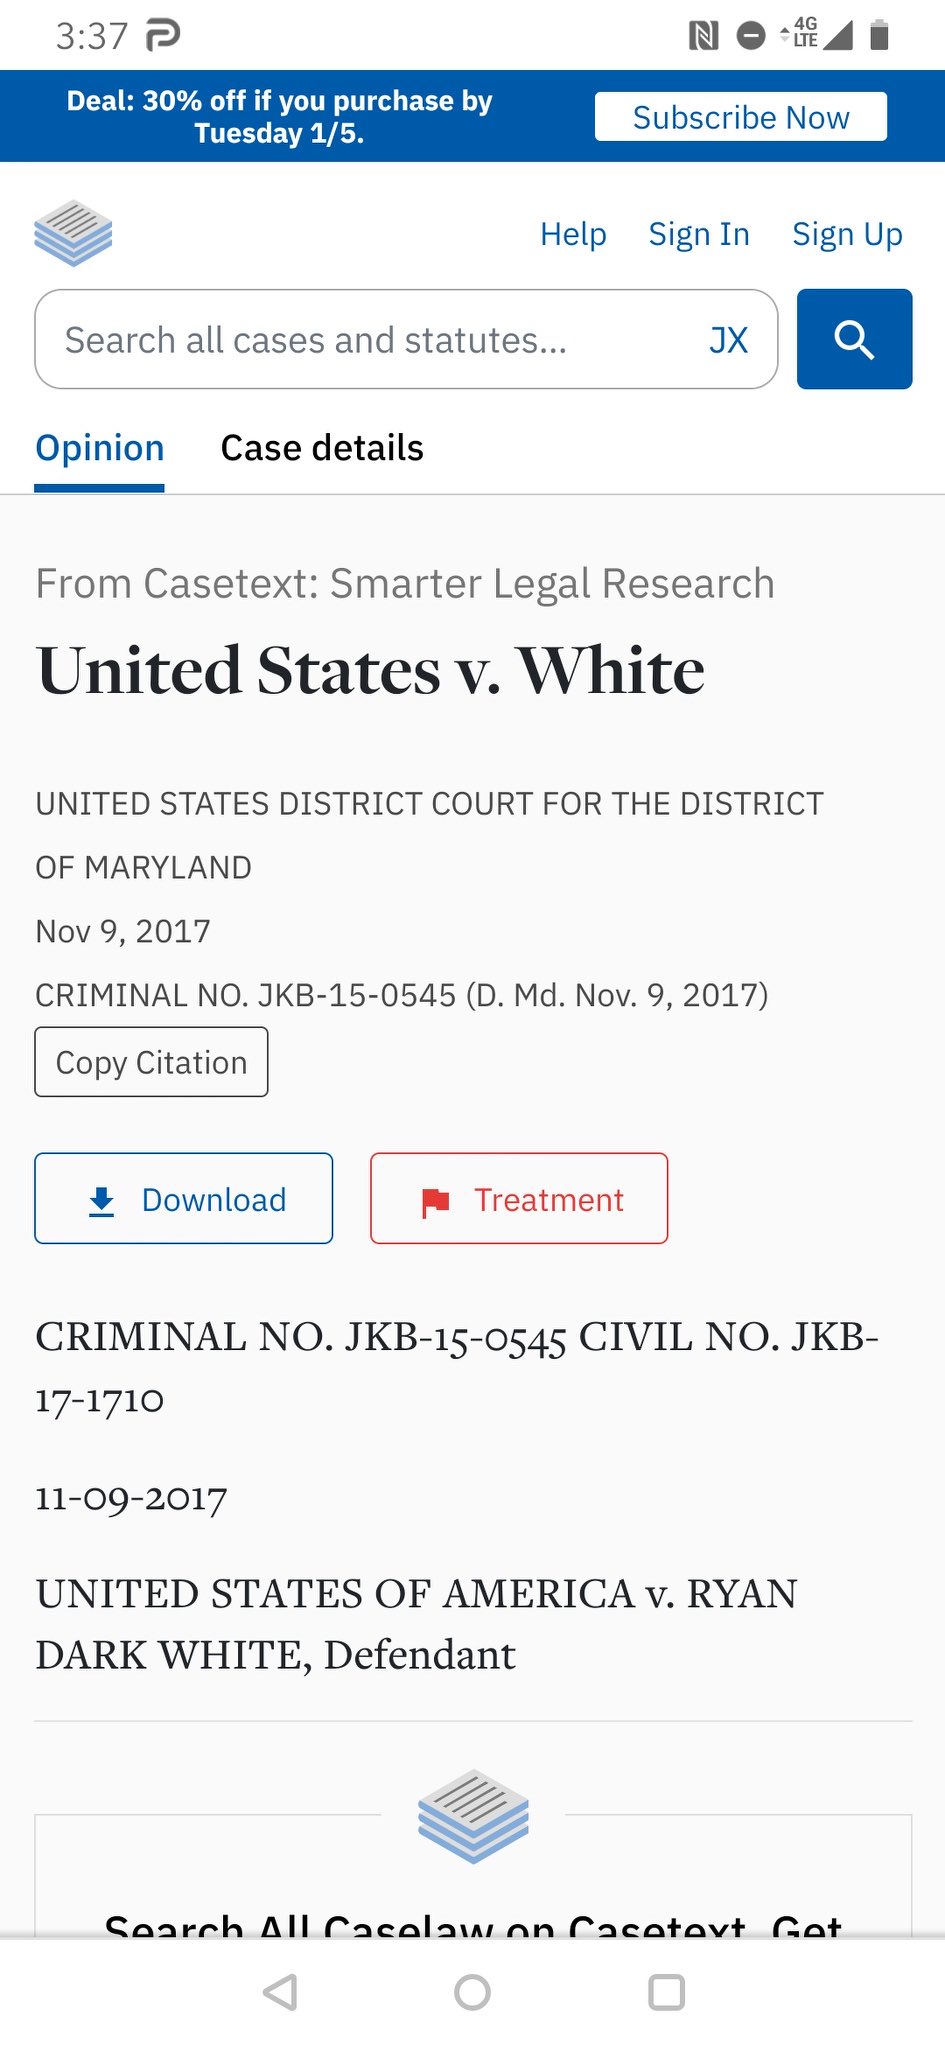Open the Help link

click(x=573, y=234)
